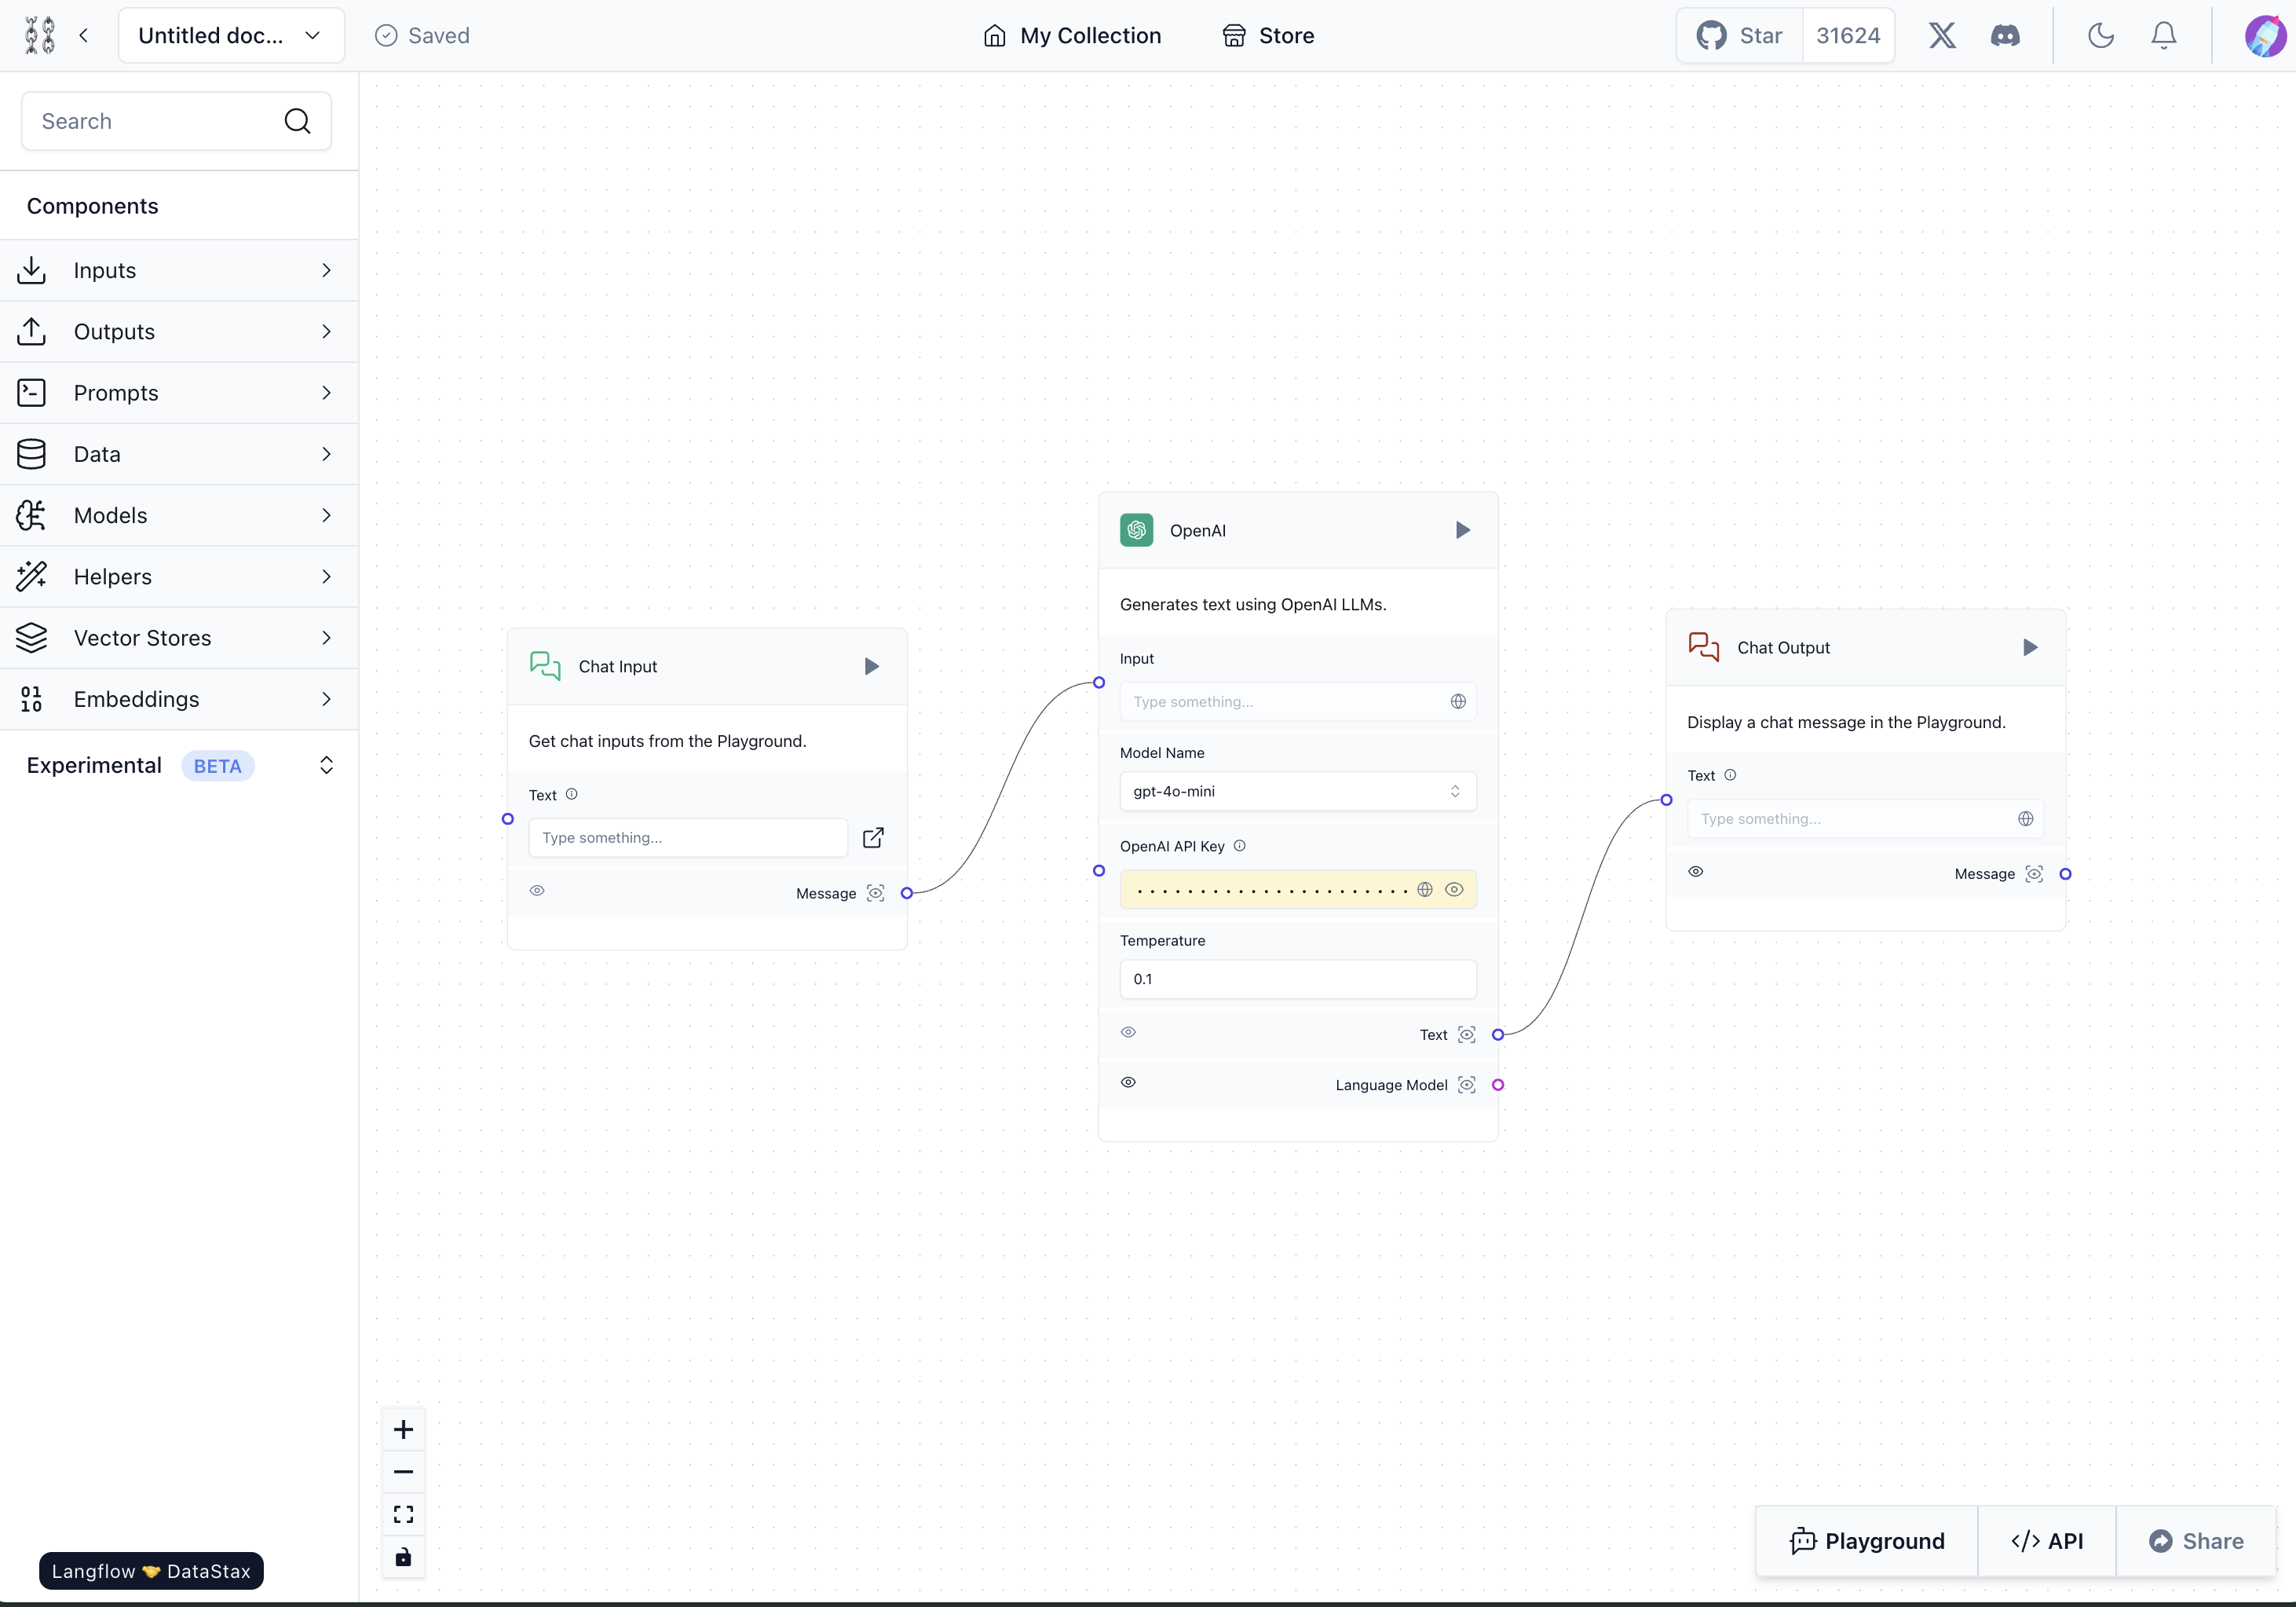The height and width of the screenshot is (1607, 2296).
Task: Click the 31624 star count
Action: 1848,35
